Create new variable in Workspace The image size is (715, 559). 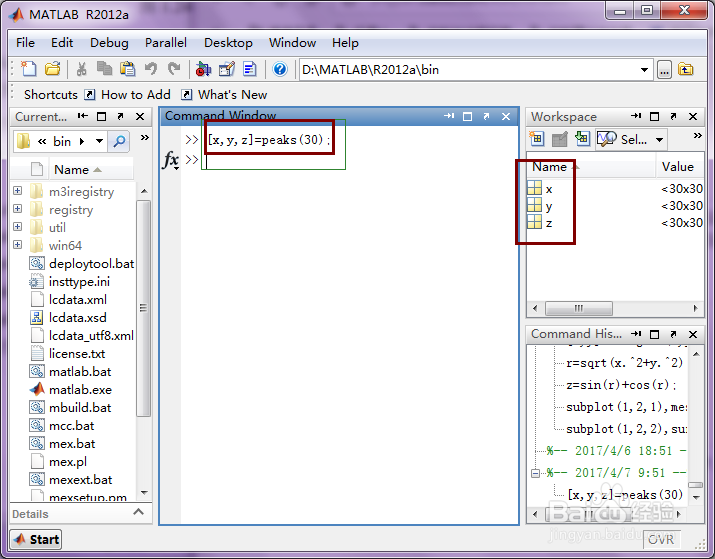[x=536, y=139]
